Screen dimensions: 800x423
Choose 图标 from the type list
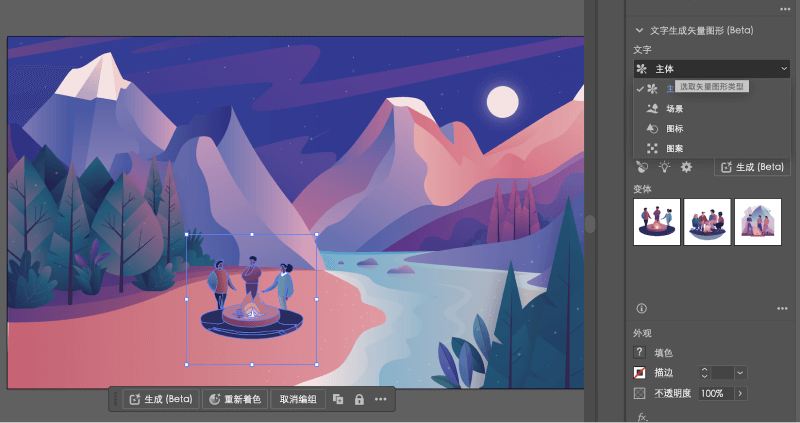coord(675,128)
